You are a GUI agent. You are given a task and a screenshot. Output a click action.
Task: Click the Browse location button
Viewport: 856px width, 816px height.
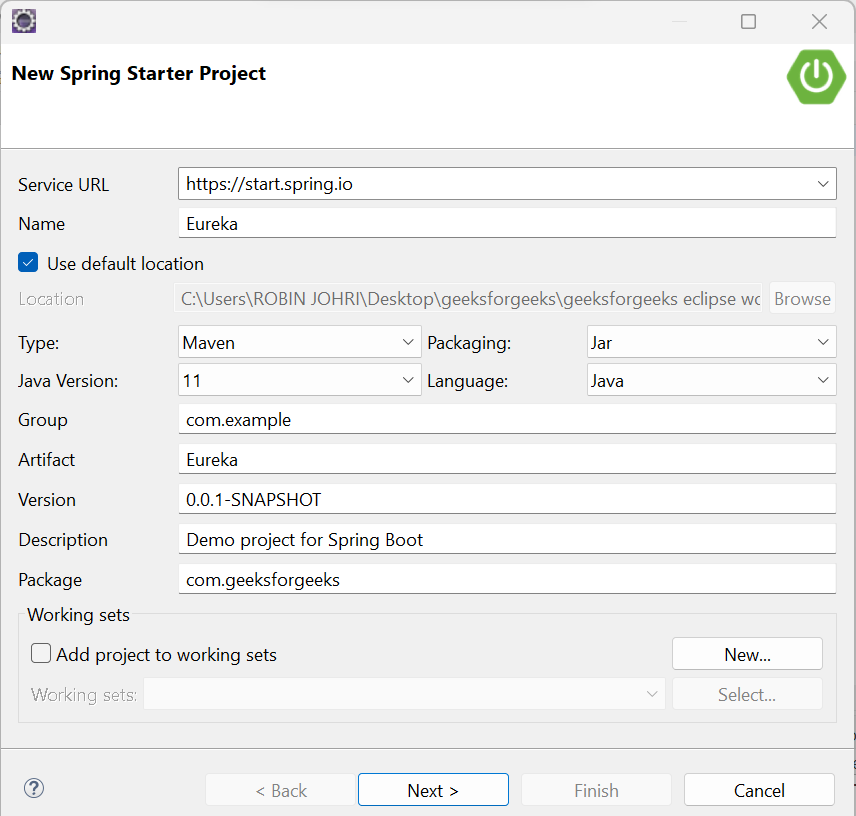tap(802, 298)
